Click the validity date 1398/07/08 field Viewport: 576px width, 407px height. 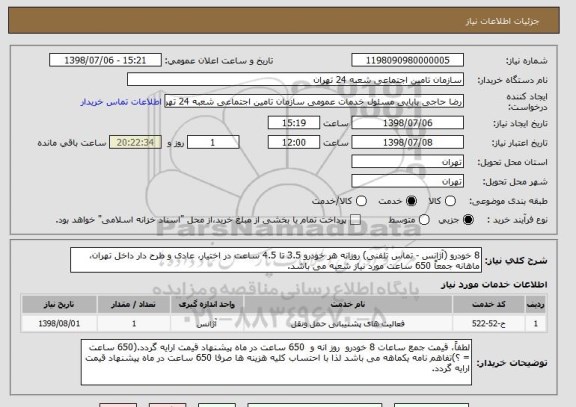tap(407, 142)
